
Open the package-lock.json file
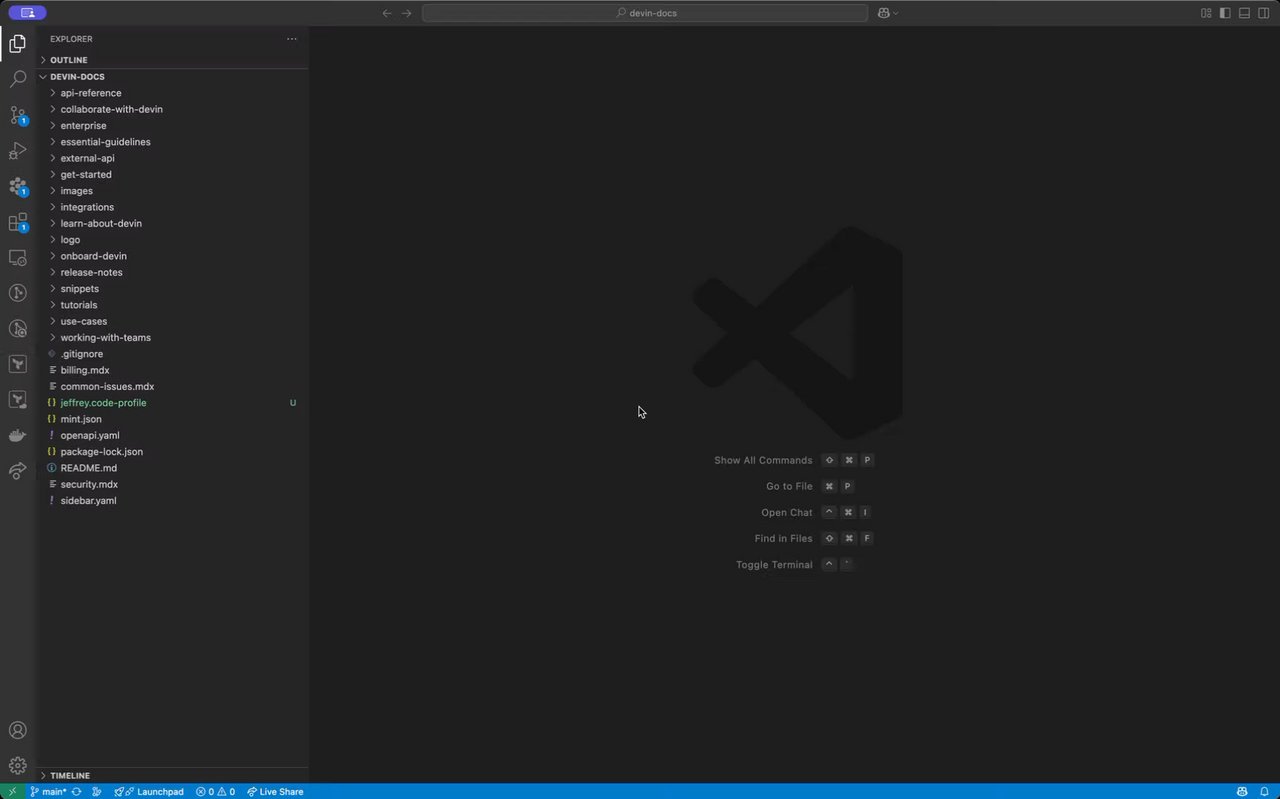point(173,451)
